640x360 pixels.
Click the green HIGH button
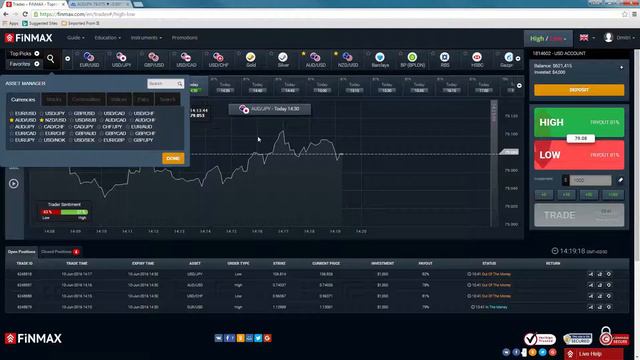[x=579, y=122]
